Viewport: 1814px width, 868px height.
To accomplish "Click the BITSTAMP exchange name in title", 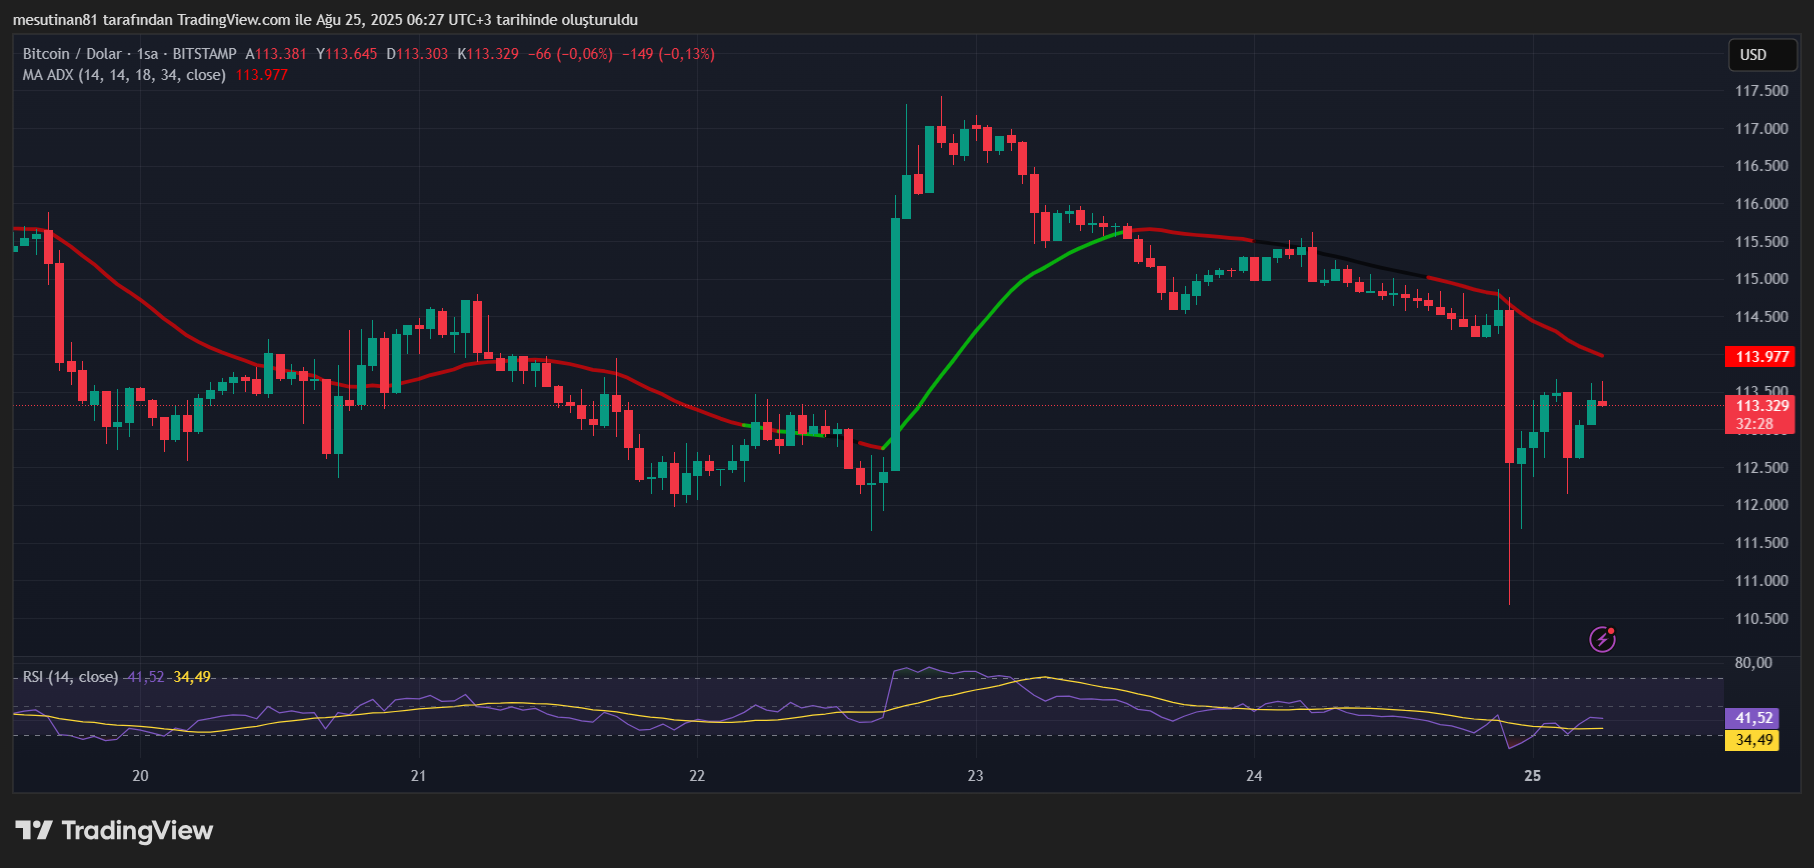I will click(204, 54).
